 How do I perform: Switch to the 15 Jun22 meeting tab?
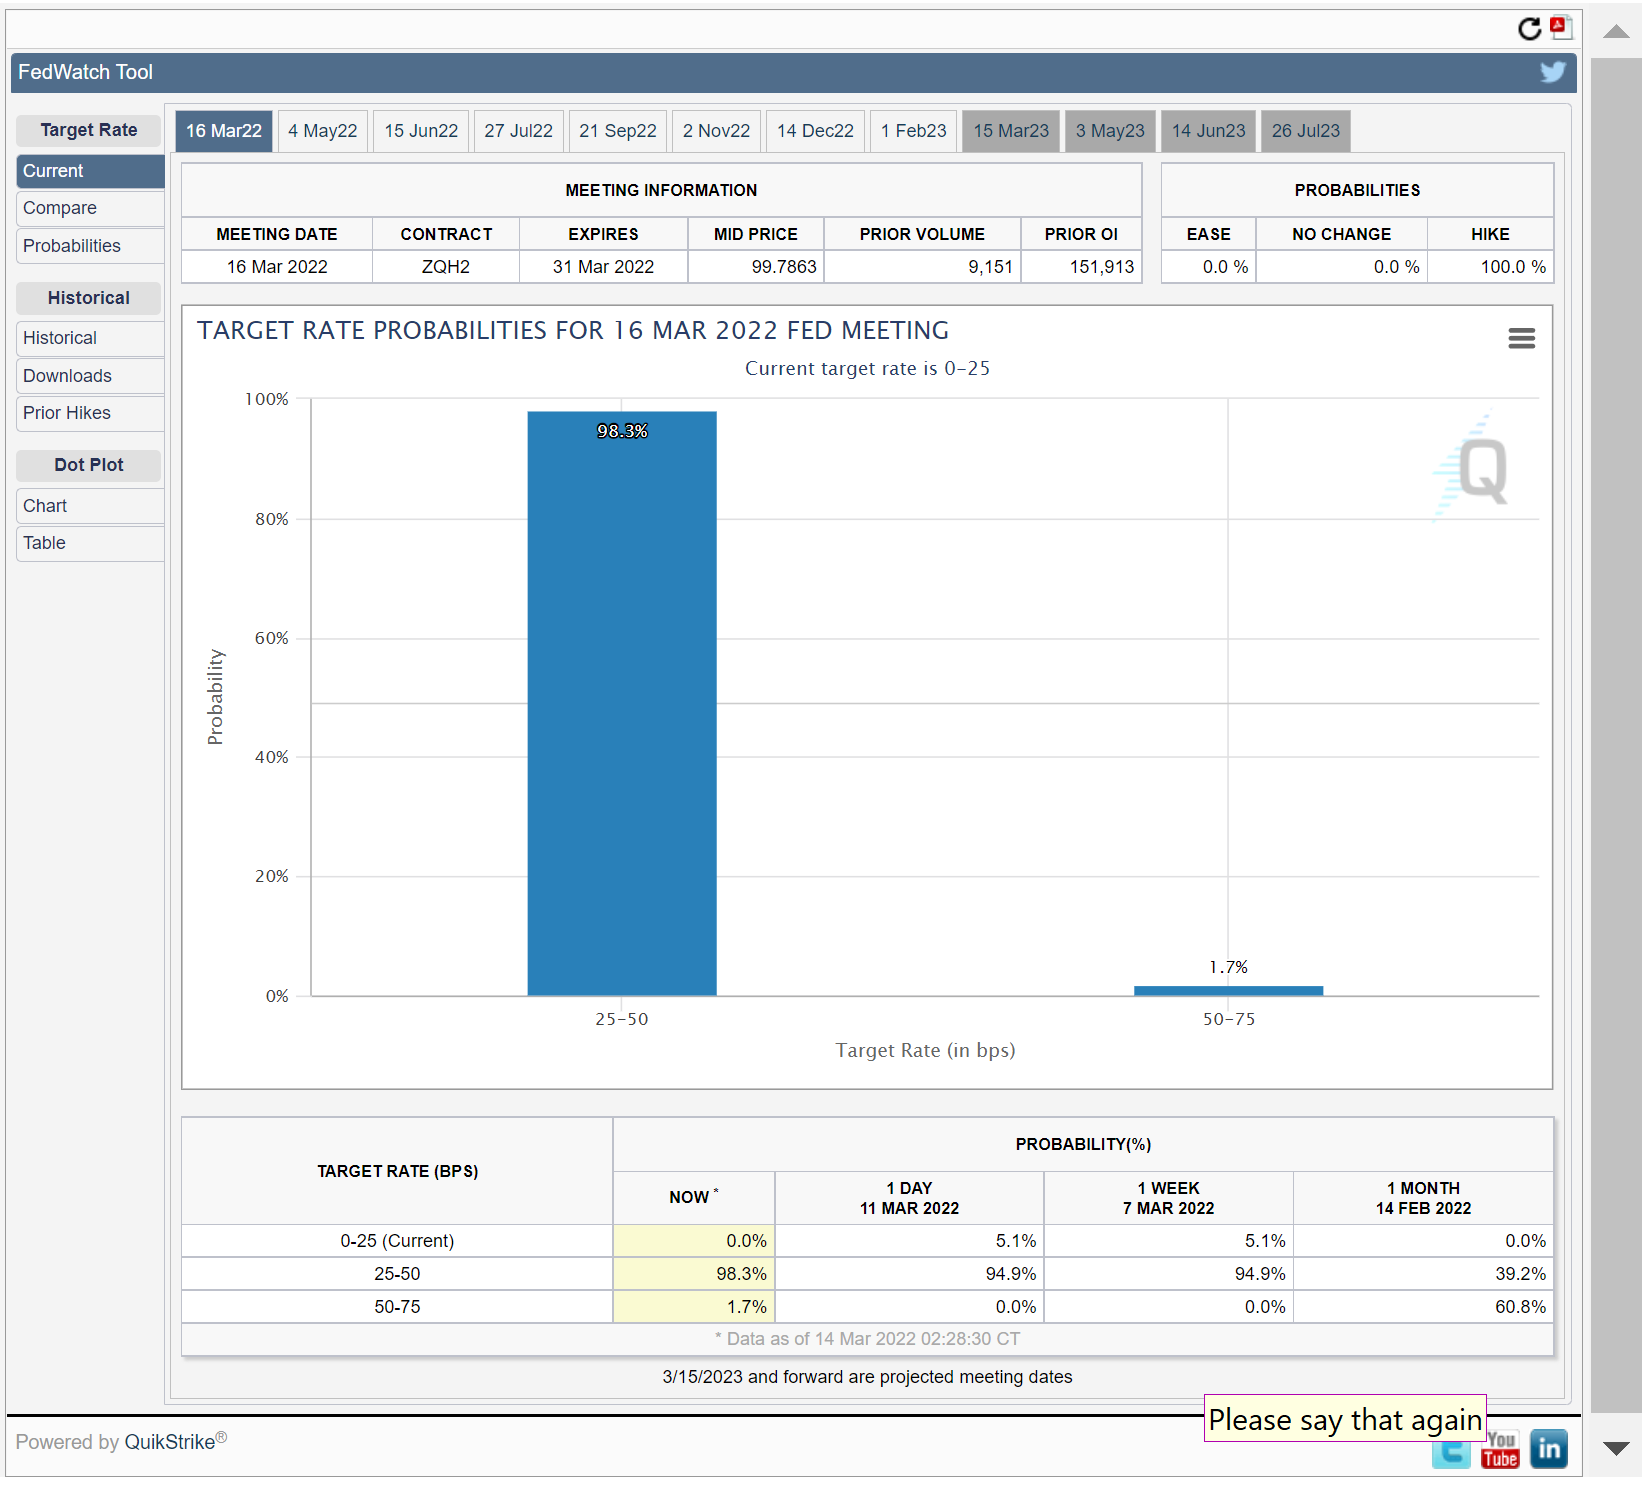421,131
